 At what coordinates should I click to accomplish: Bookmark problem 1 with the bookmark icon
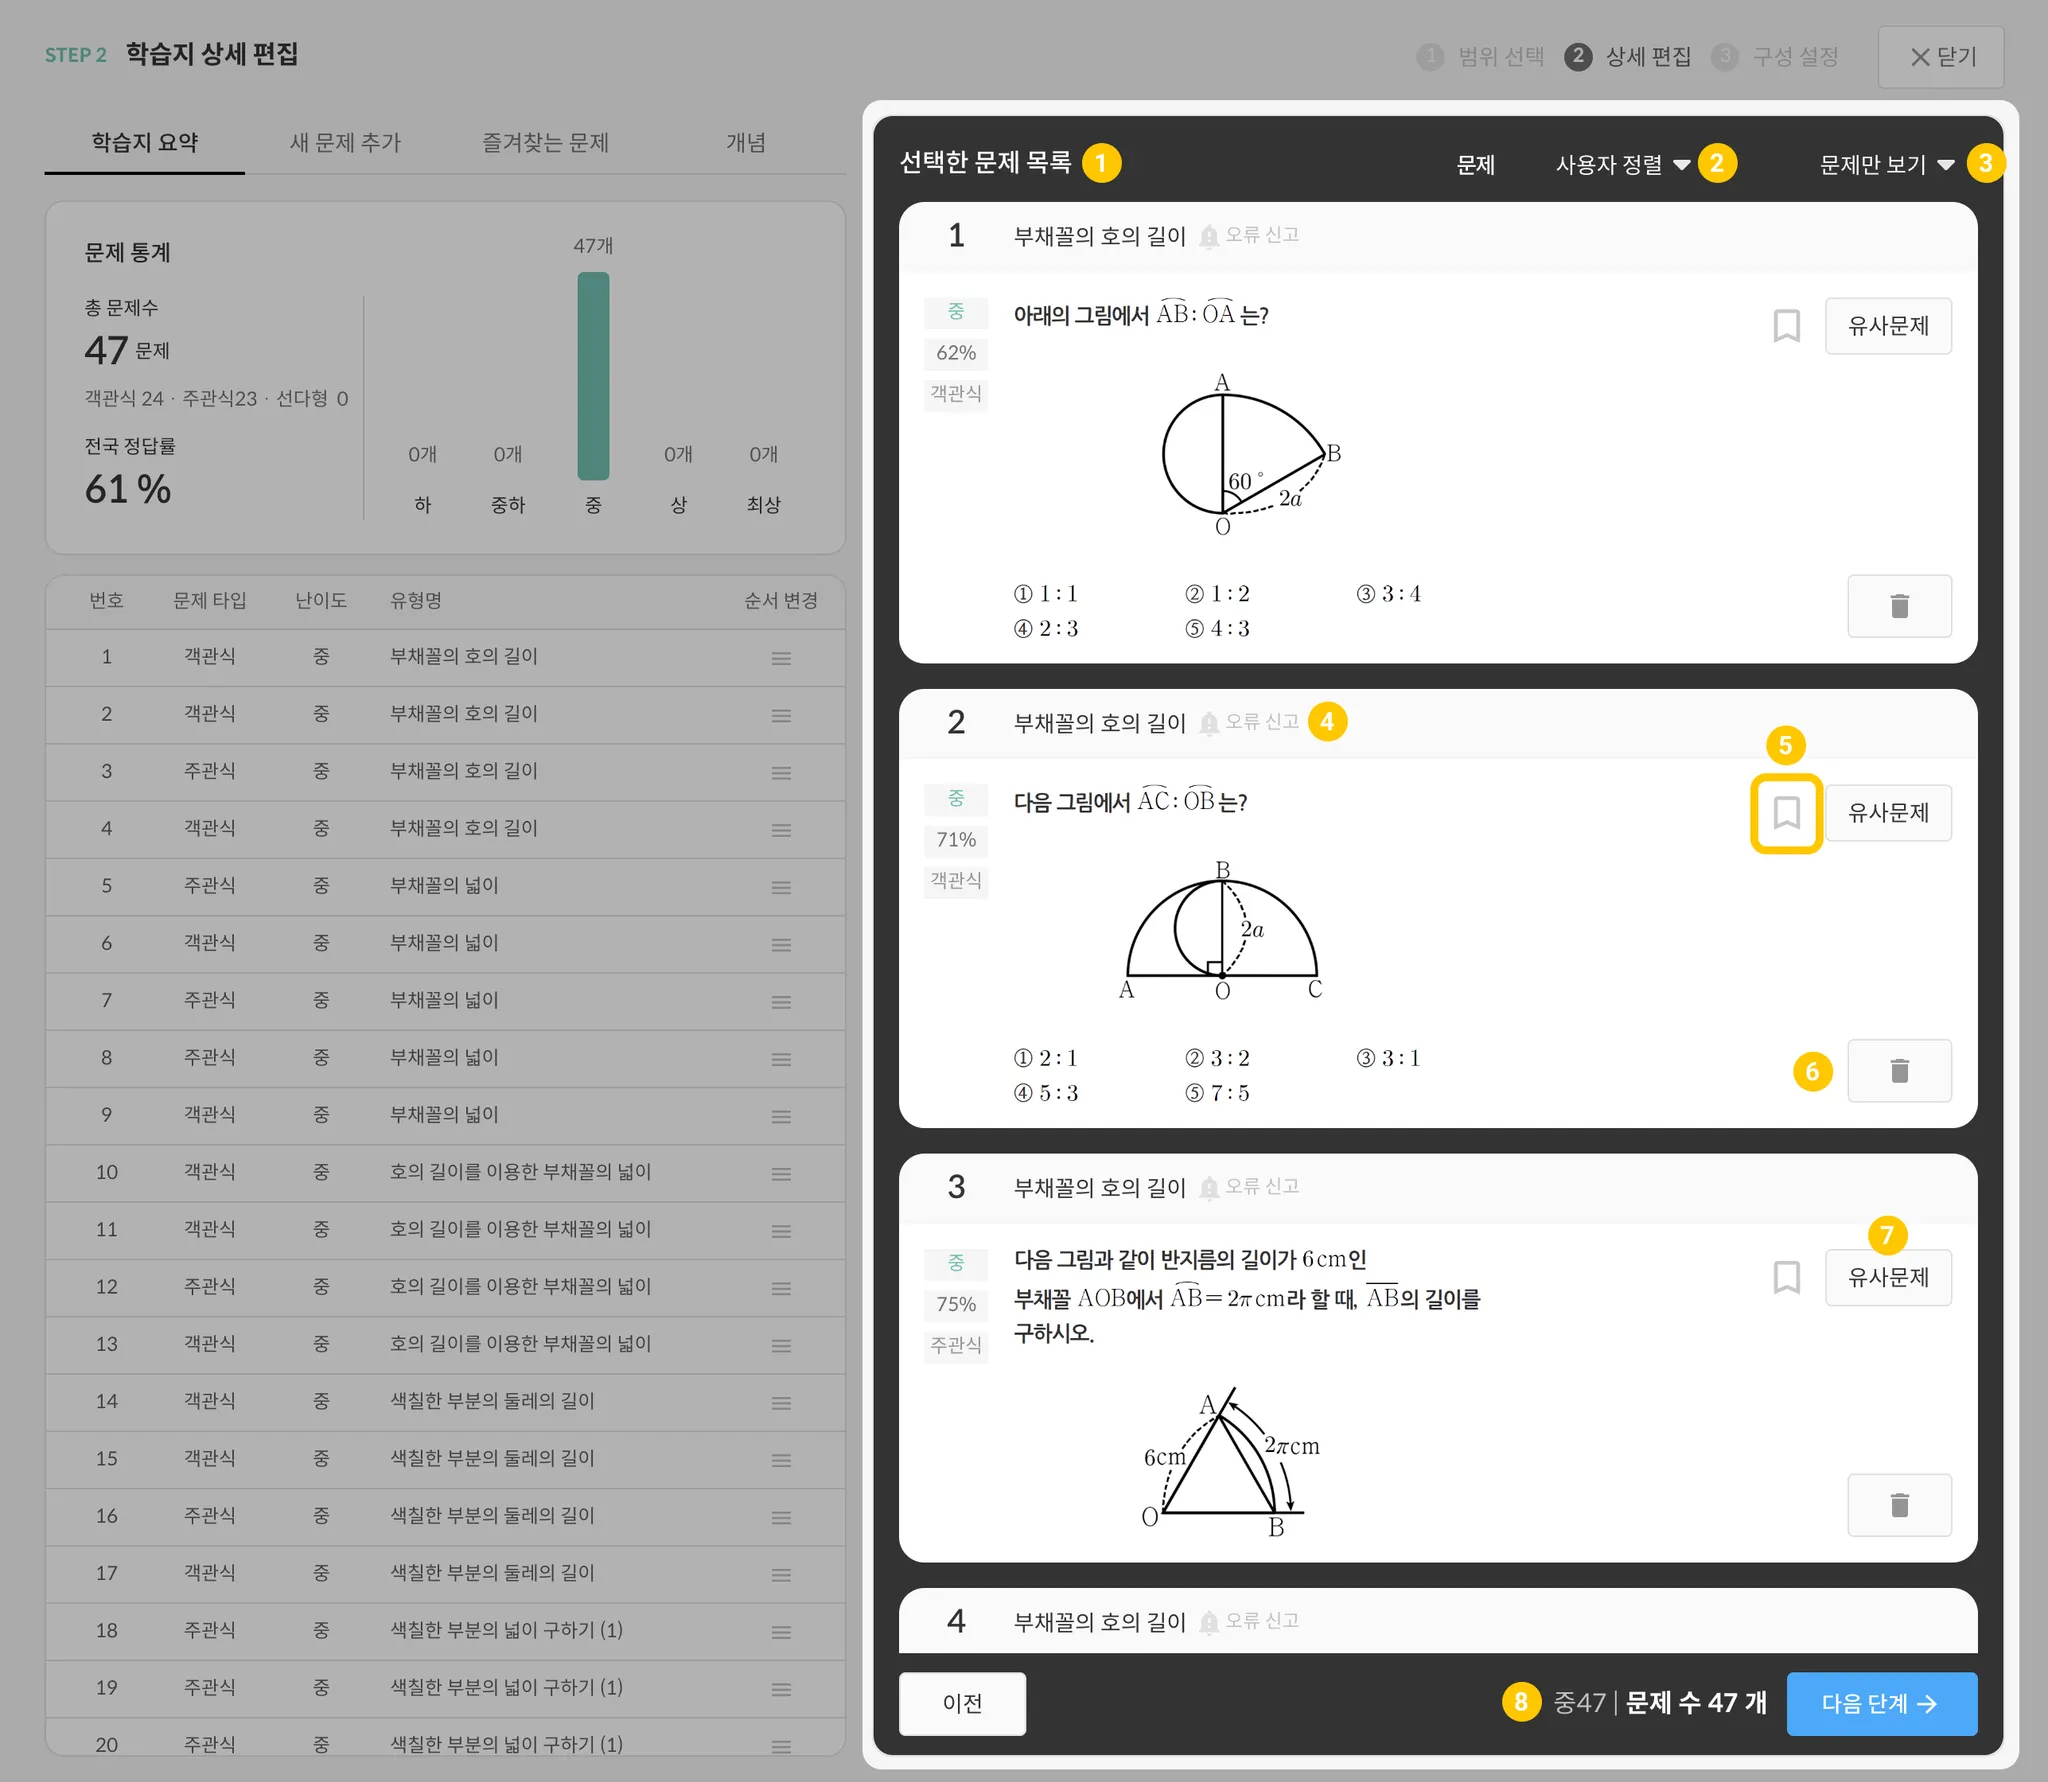tap(1786, 326)
